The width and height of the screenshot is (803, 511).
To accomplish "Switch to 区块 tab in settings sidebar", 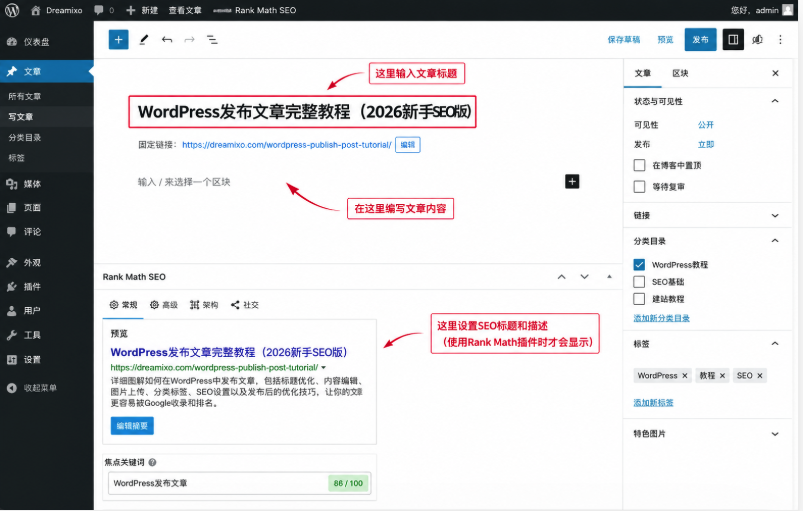I will pos(680,73).
